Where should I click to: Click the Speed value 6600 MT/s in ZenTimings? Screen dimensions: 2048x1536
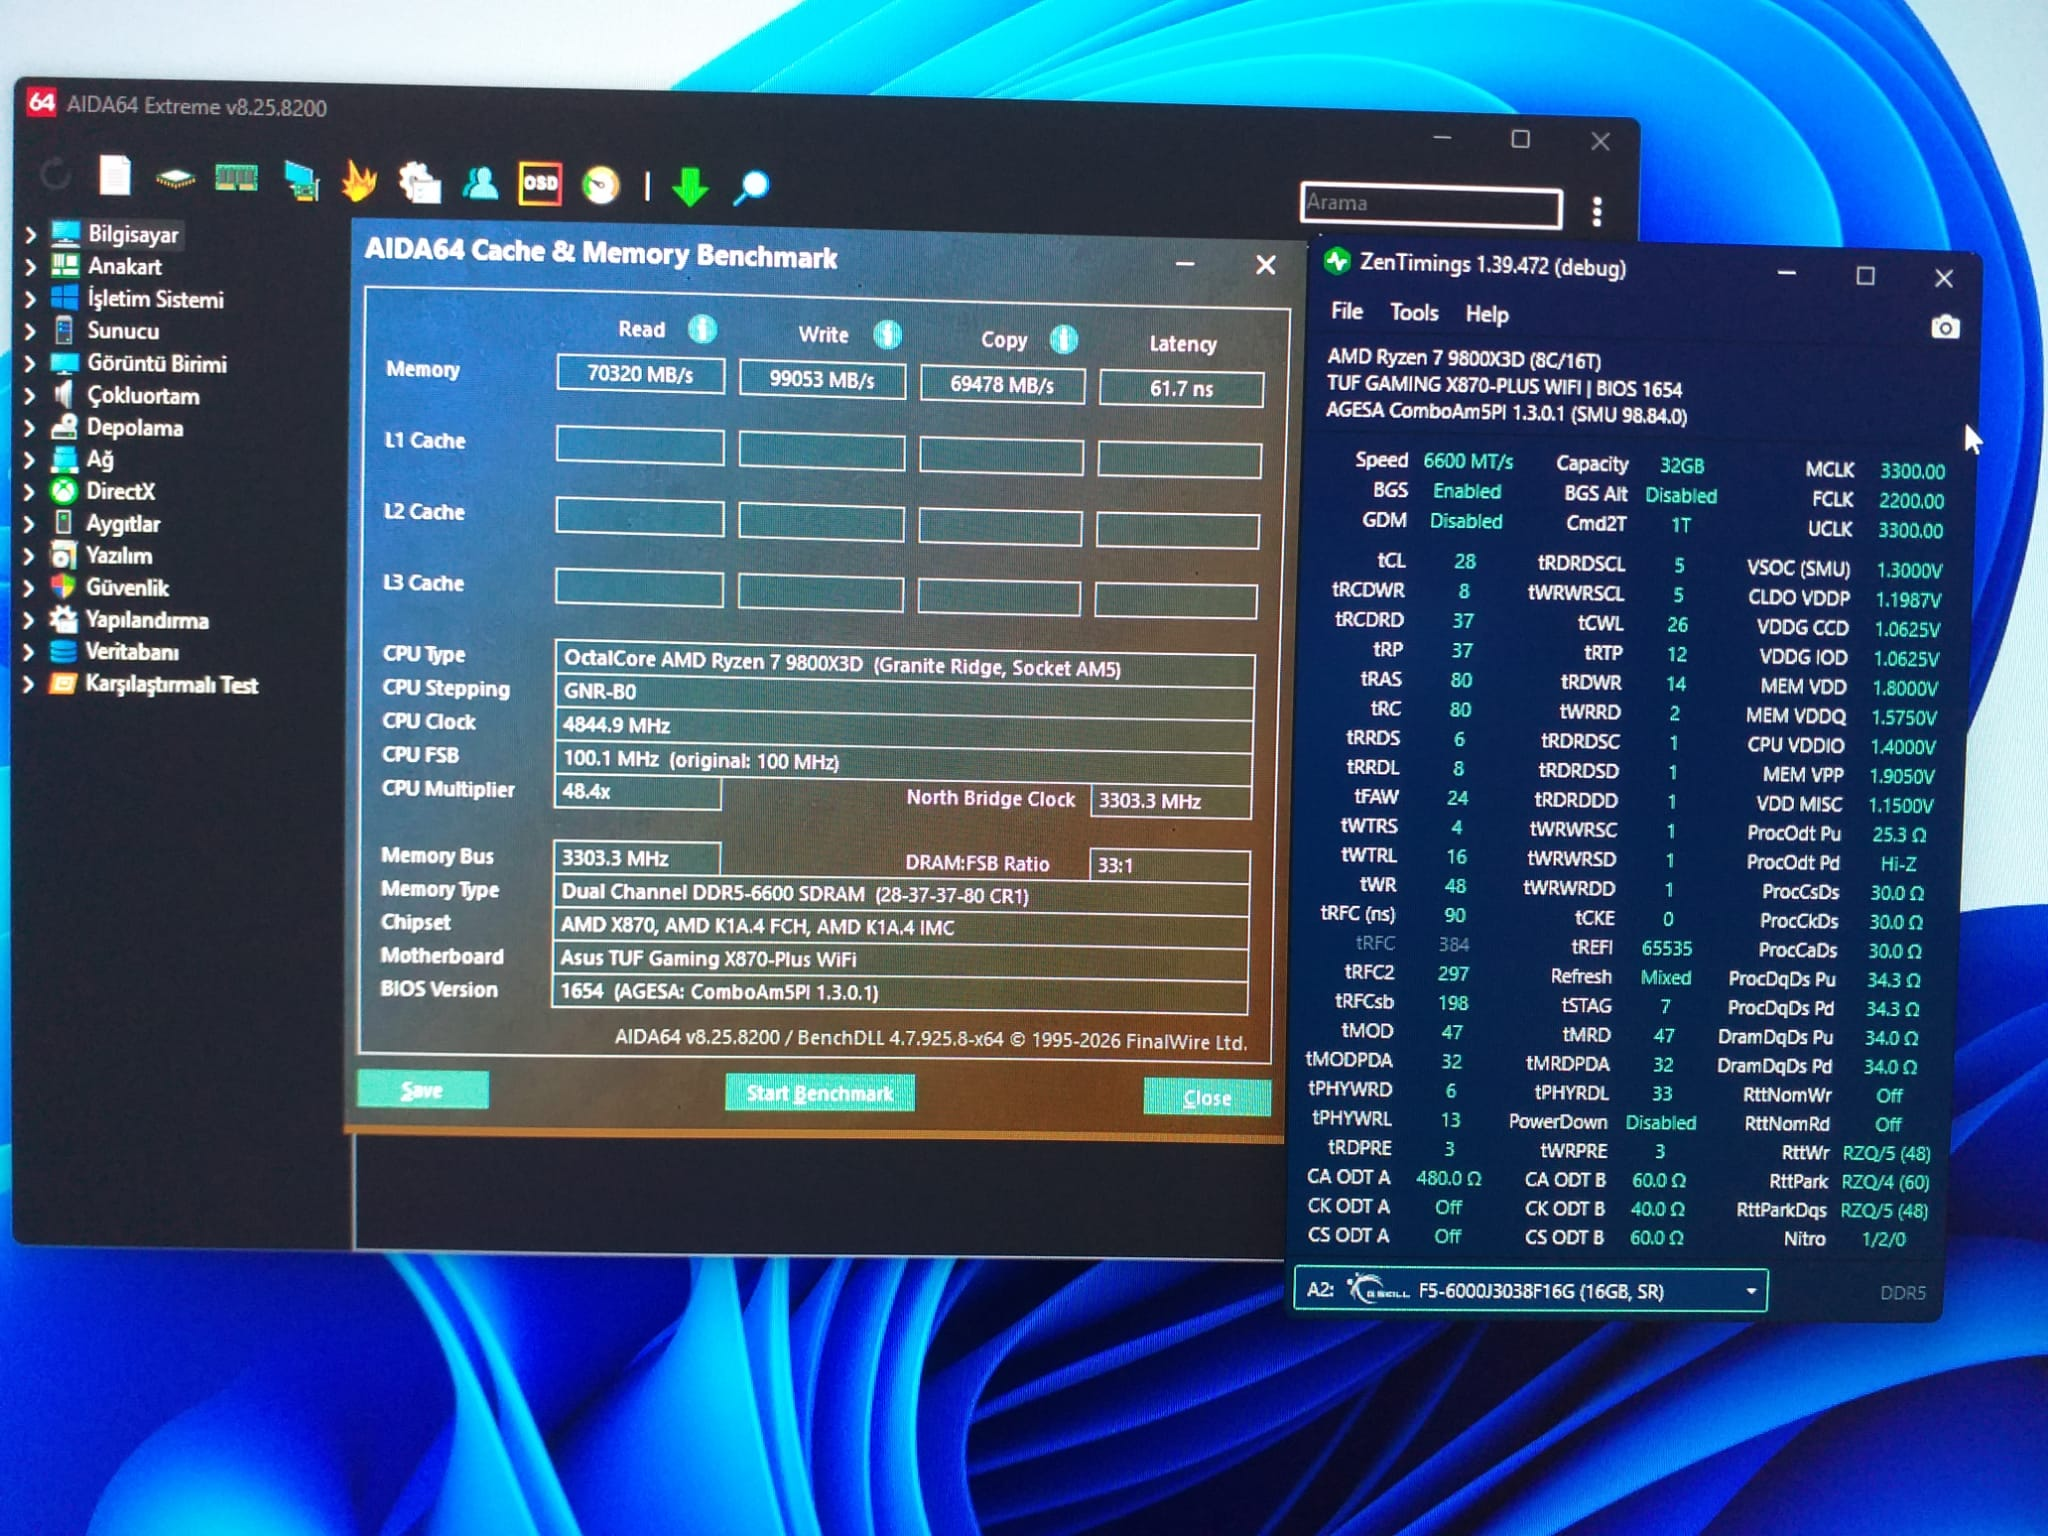[x=1468, y=461]
